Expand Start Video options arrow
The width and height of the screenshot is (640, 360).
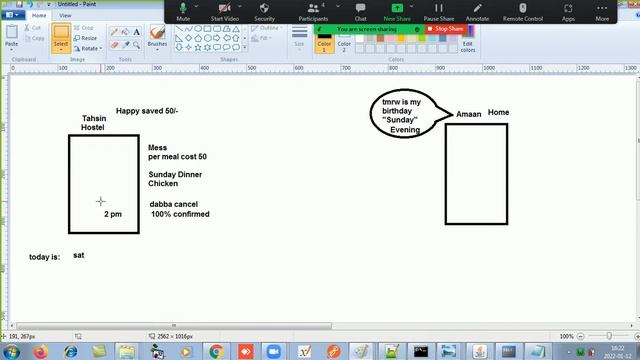coord(240,7)
